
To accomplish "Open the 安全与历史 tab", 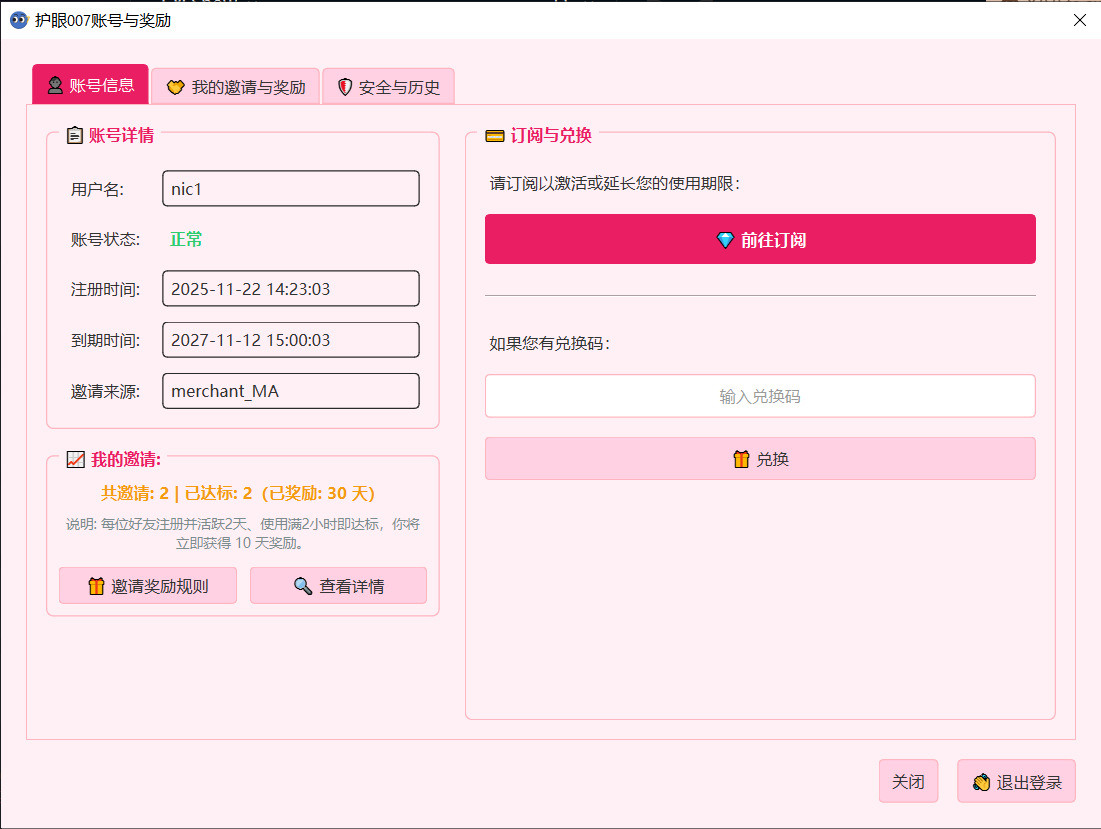I will click(389, 85).
